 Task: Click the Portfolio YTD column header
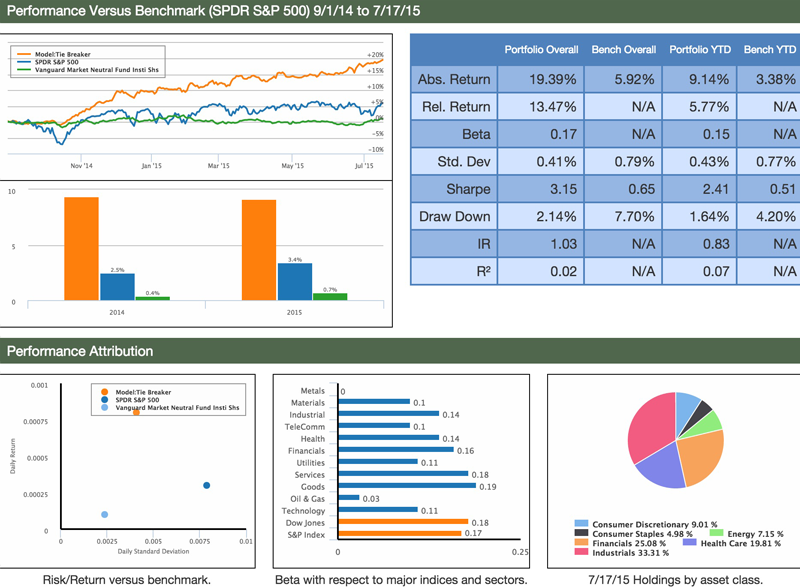(701, 49)
